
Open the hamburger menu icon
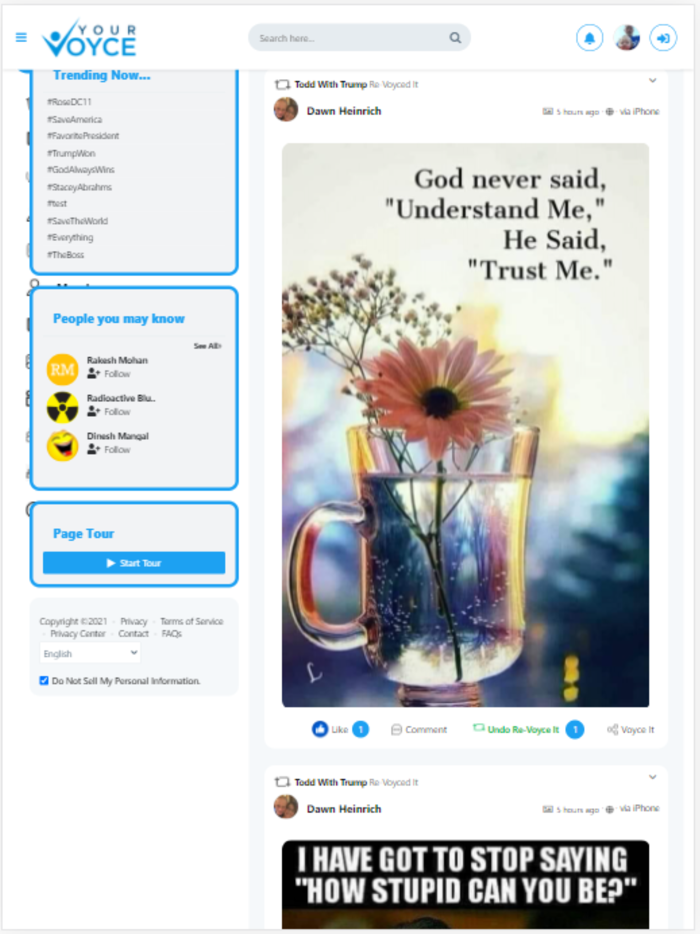pyautogui.click(x=21, y=38)
